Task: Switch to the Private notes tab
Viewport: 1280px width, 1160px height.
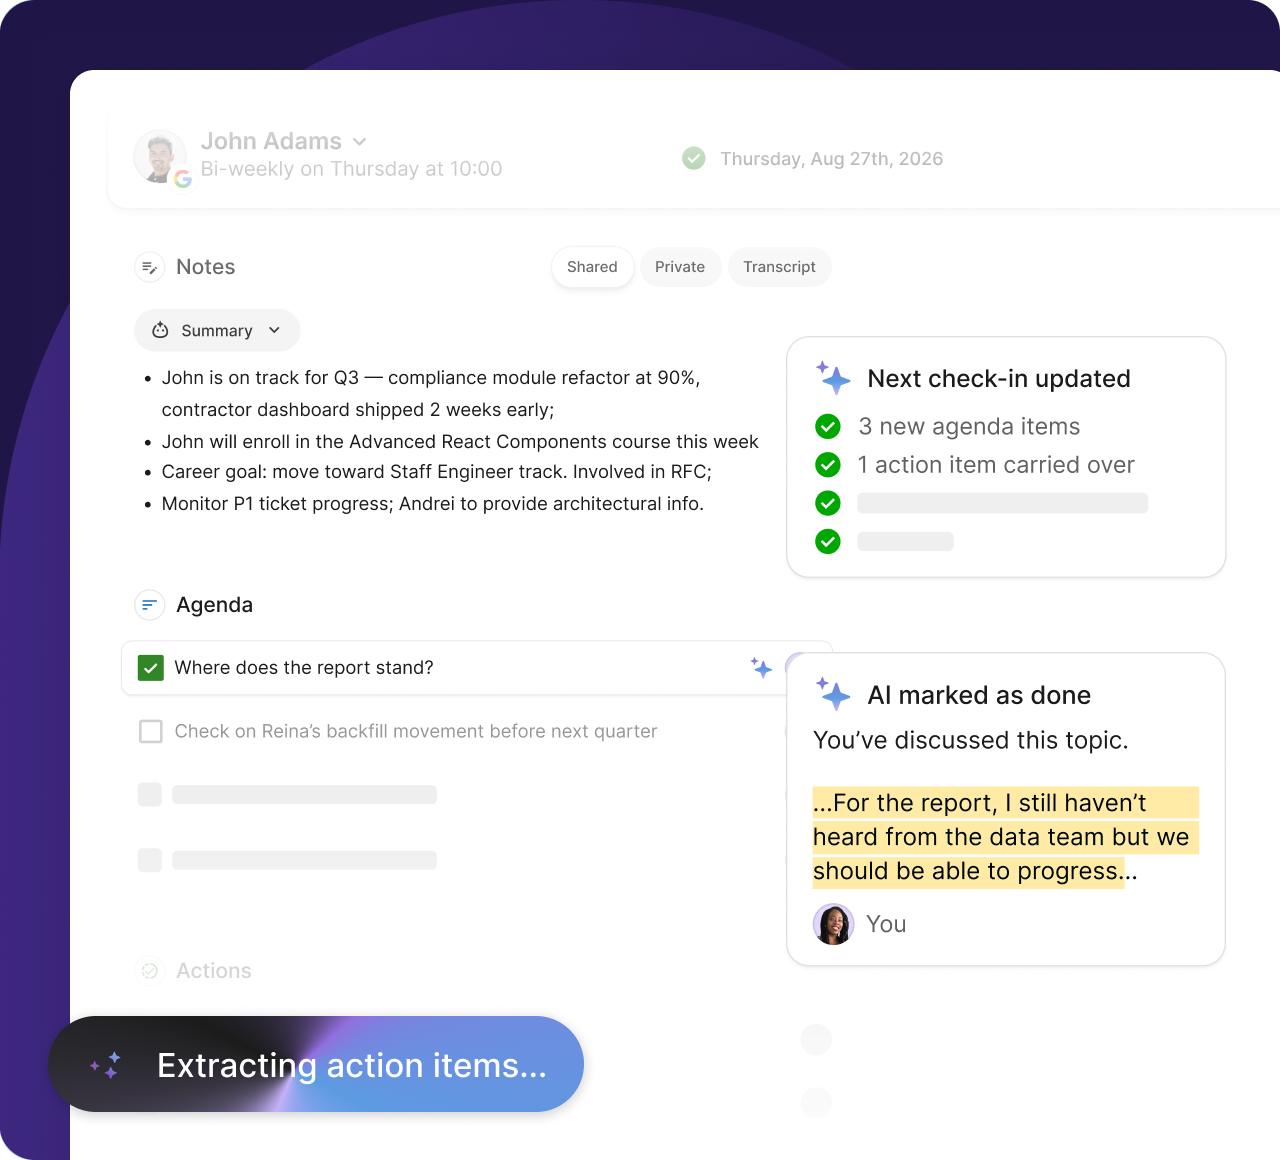Action: pyautogui.click(x=680, y=267)
